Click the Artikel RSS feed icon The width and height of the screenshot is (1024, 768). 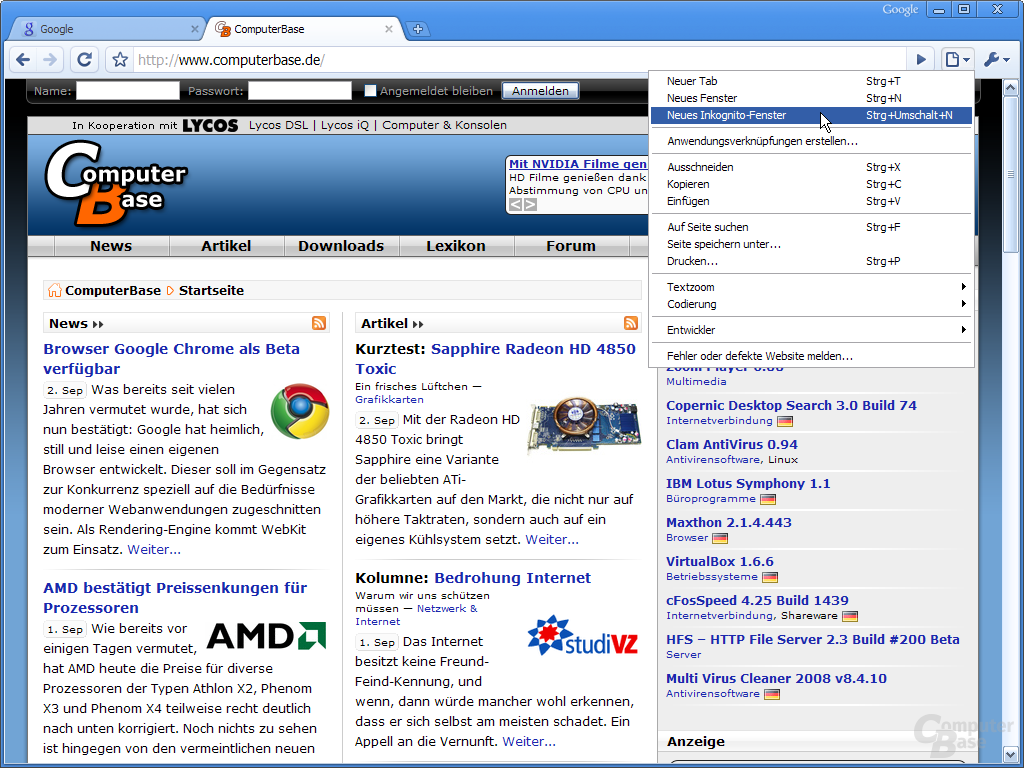click(631, 323)
